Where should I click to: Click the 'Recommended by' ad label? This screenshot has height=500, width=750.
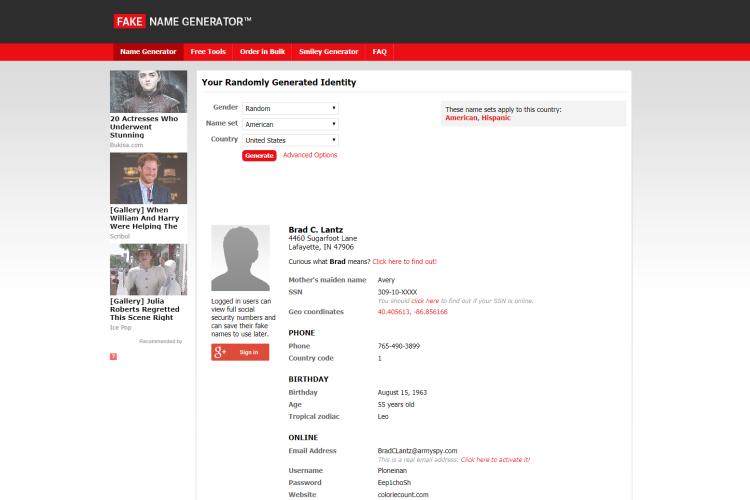point(161,341)
